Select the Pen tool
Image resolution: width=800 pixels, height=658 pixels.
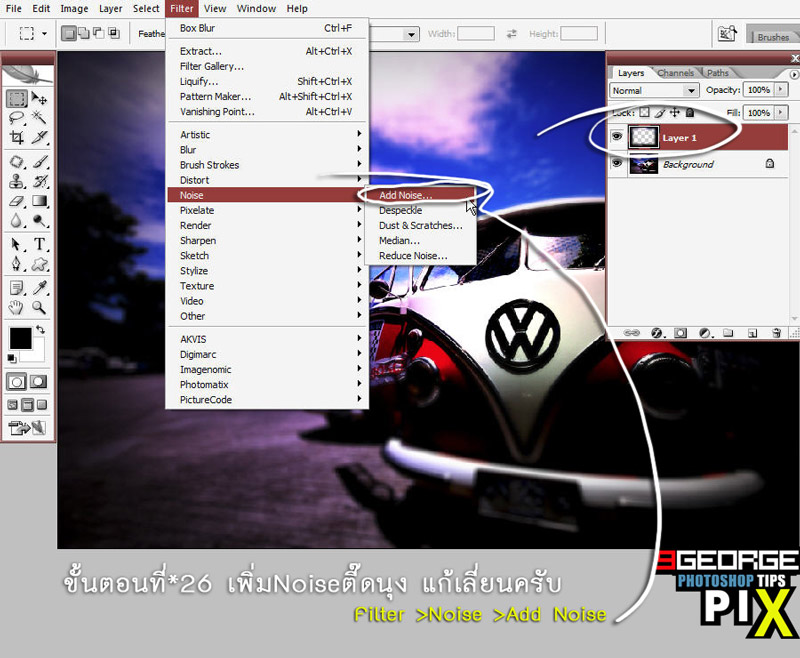pyautogui.click(x=16, y=264)
